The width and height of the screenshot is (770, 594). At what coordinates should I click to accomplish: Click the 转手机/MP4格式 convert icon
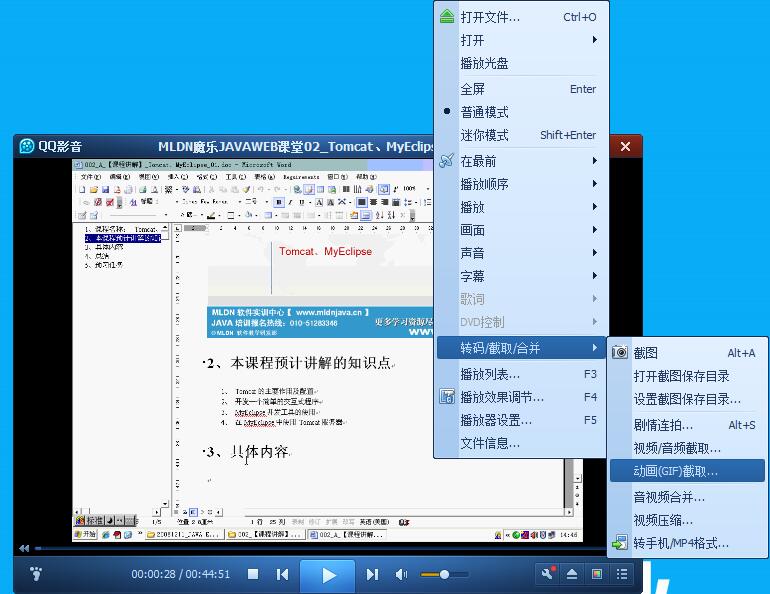pos(620,542)
